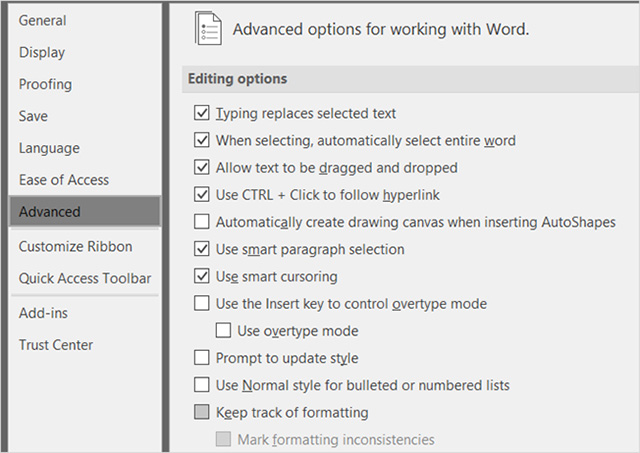Switch to the Display category

click(x=42, y=52)
